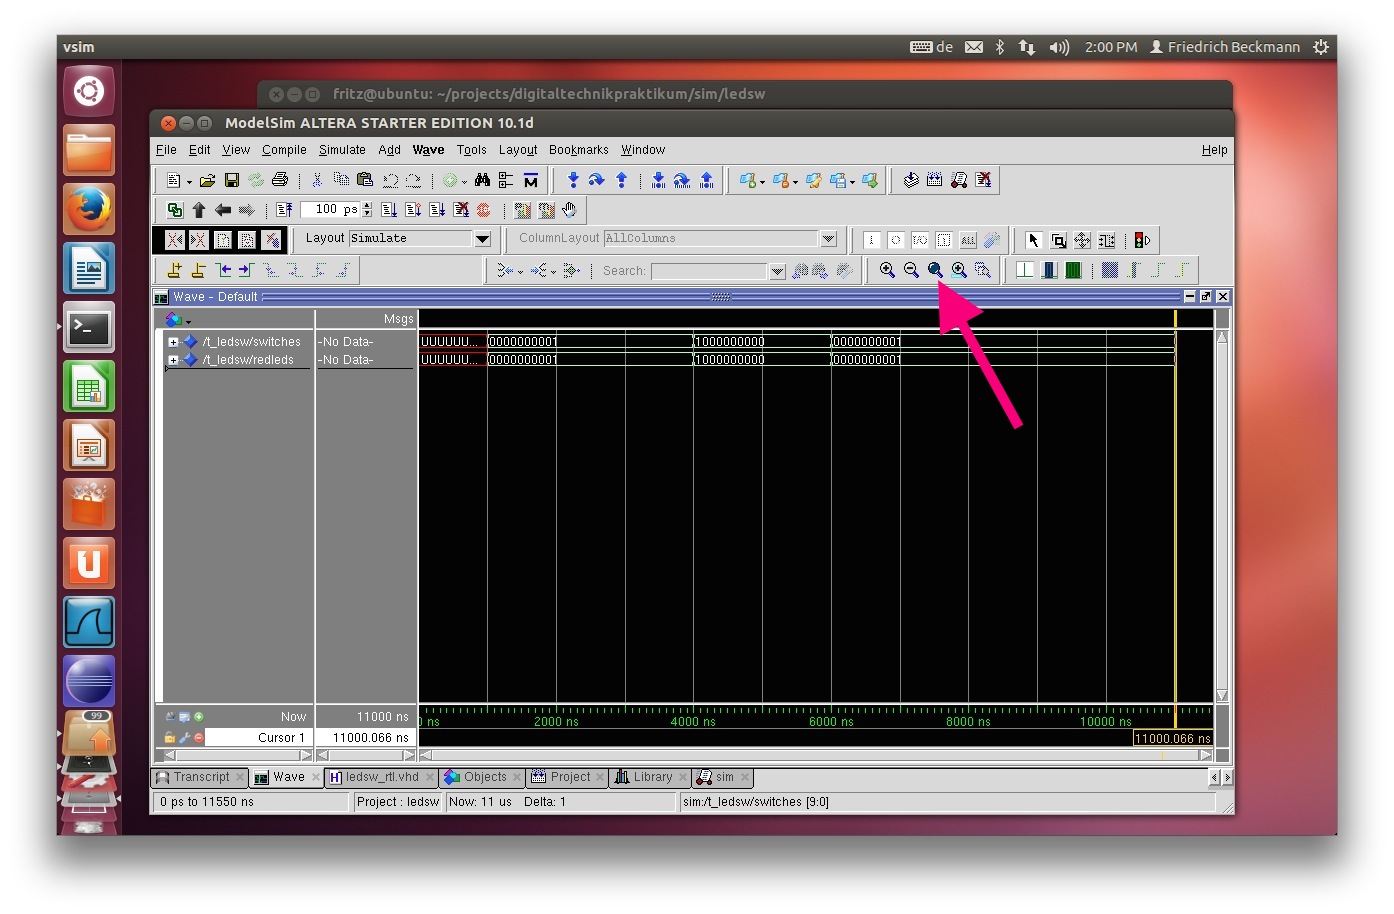Expand the /t_ledsw/redleds signal
Image resolution: width=1394 pixels, height=914 pixels.
173,360
